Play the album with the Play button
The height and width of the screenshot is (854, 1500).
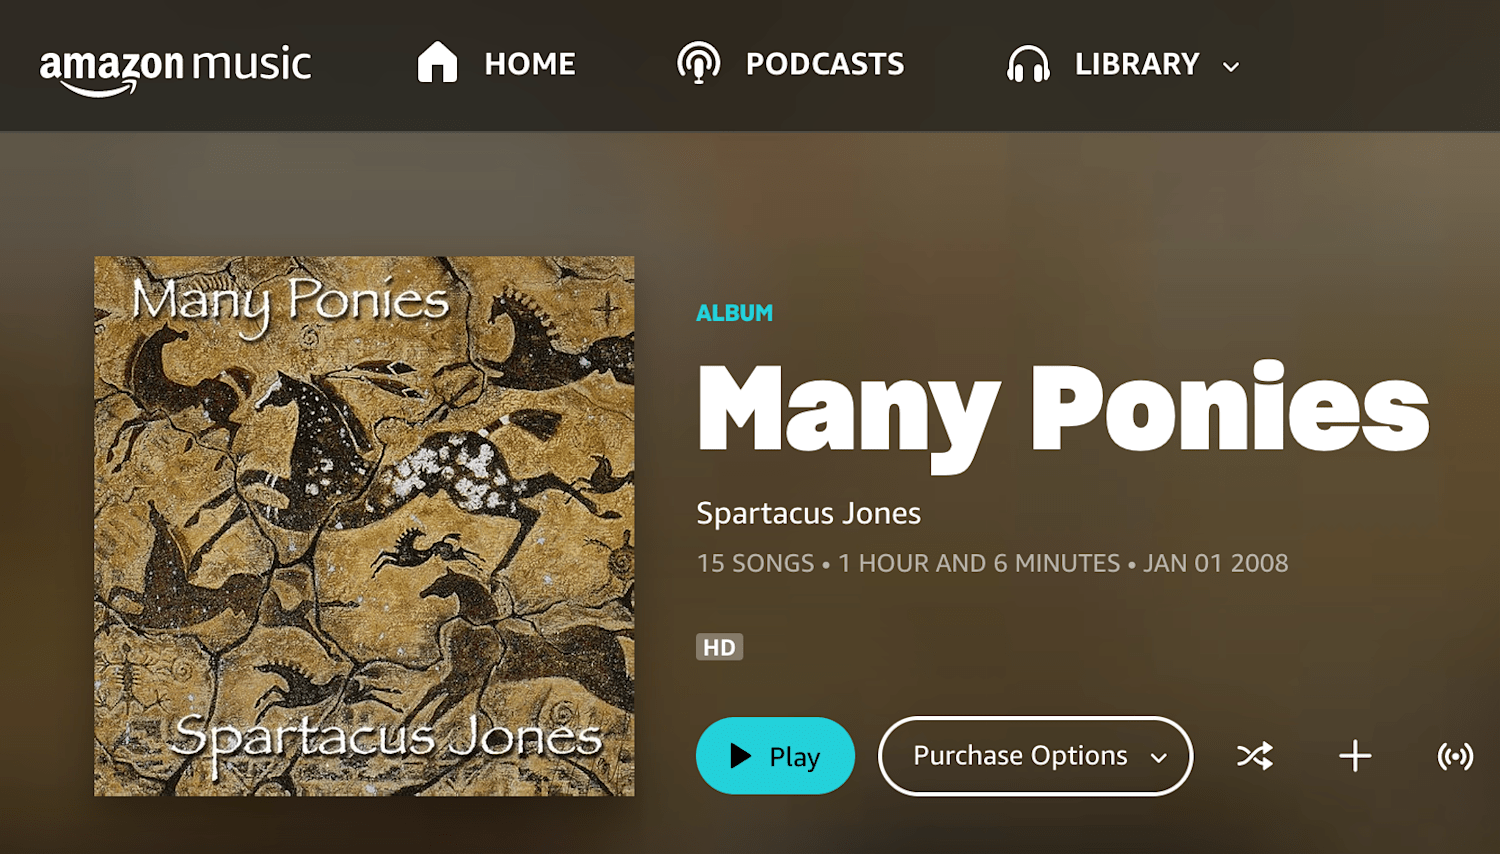775,756
